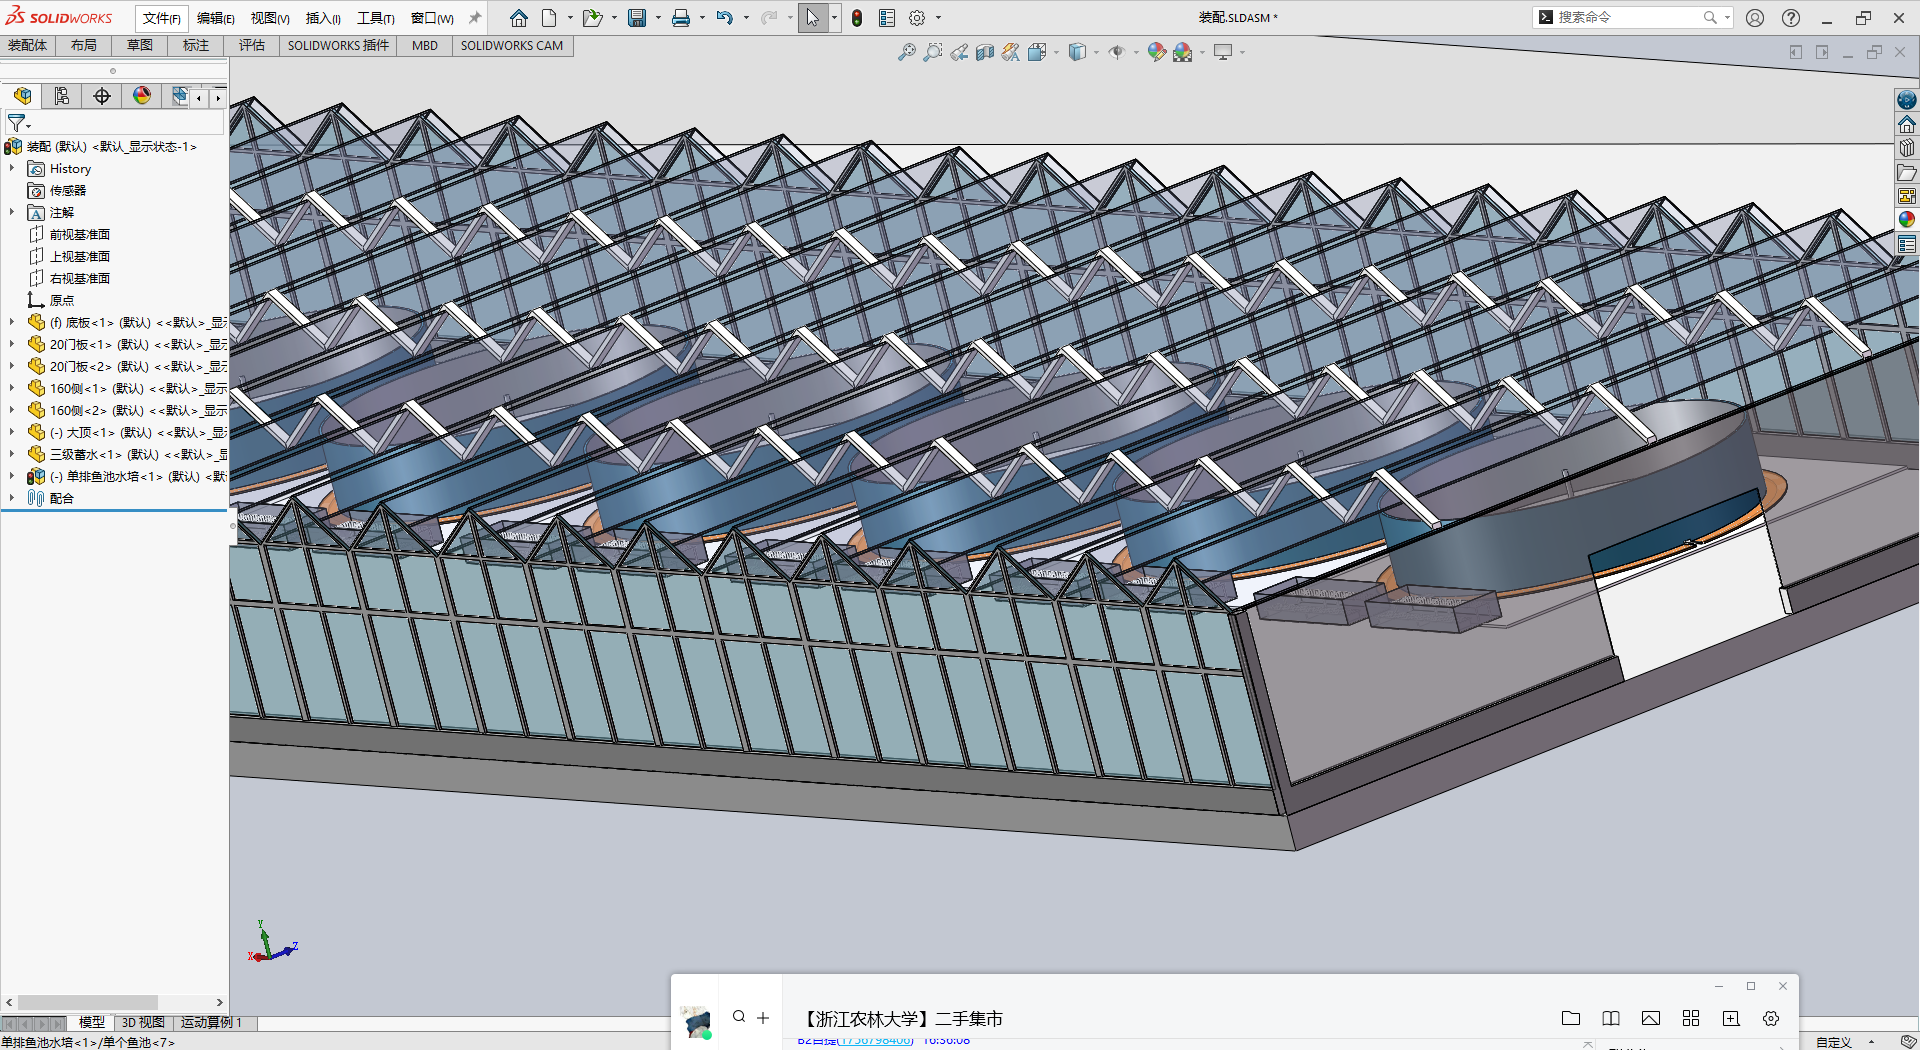Select the 前视基准面 plane
This screenshot has height=1050, width=1920.
pyautogui.click(x=80, y=234)
